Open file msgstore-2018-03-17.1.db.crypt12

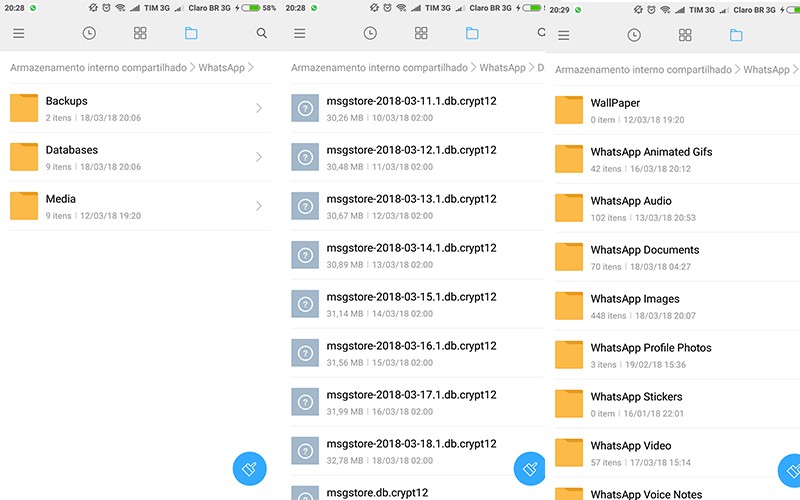click(418, 402)
